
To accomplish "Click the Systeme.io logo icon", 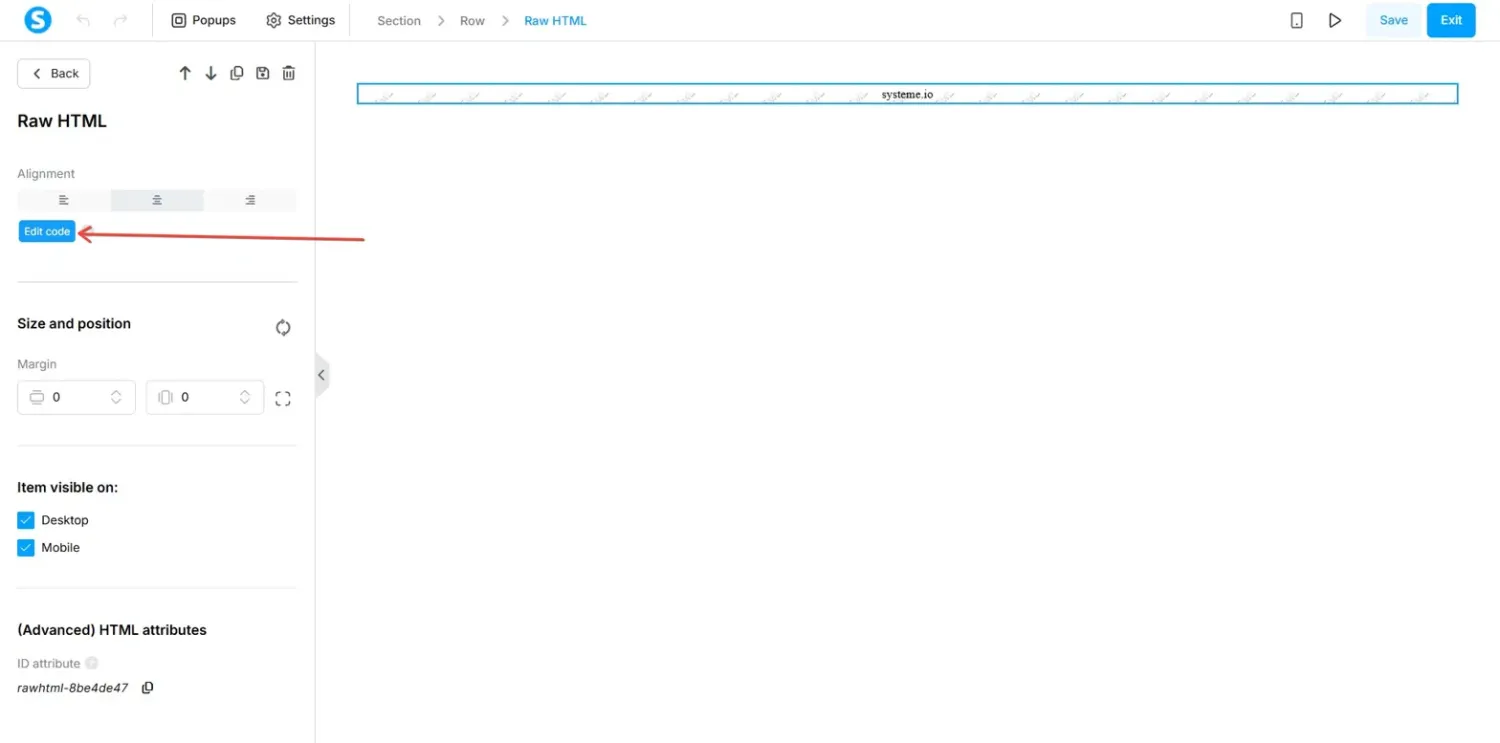I will coord(37,20).
